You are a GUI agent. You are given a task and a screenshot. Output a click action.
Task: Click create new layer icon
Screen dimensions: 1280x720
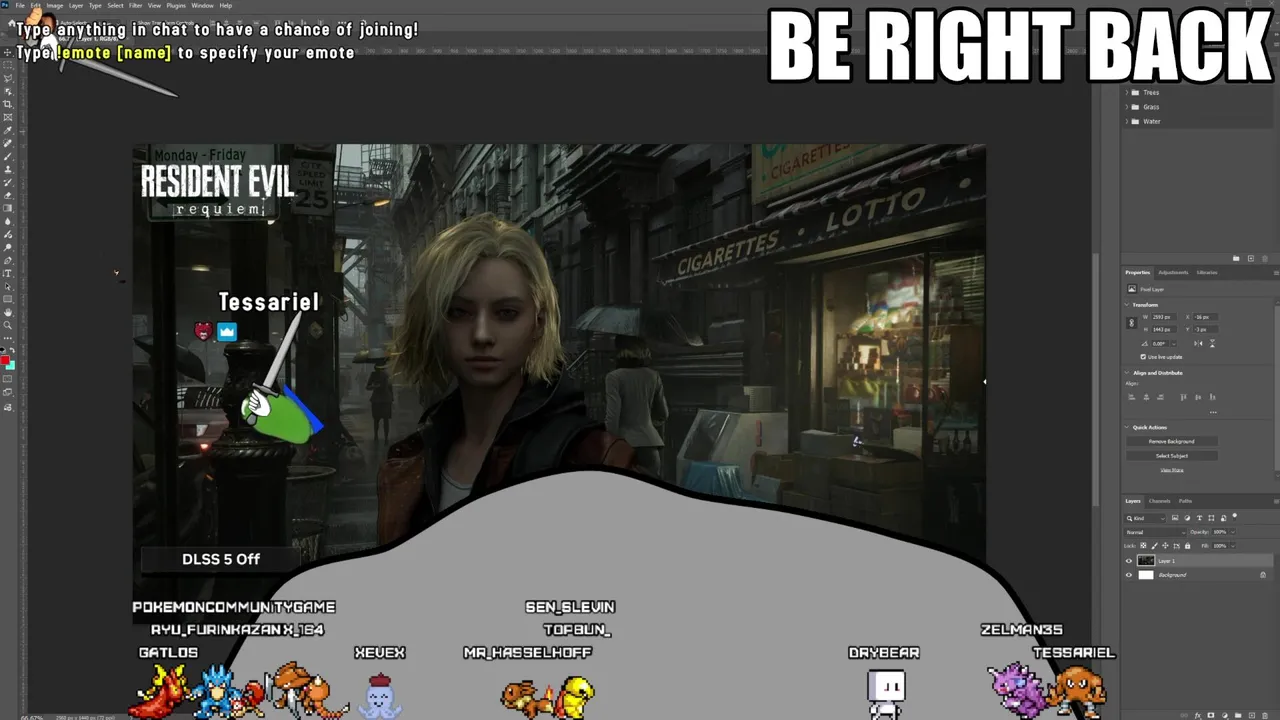click(x=1252, y=716)
